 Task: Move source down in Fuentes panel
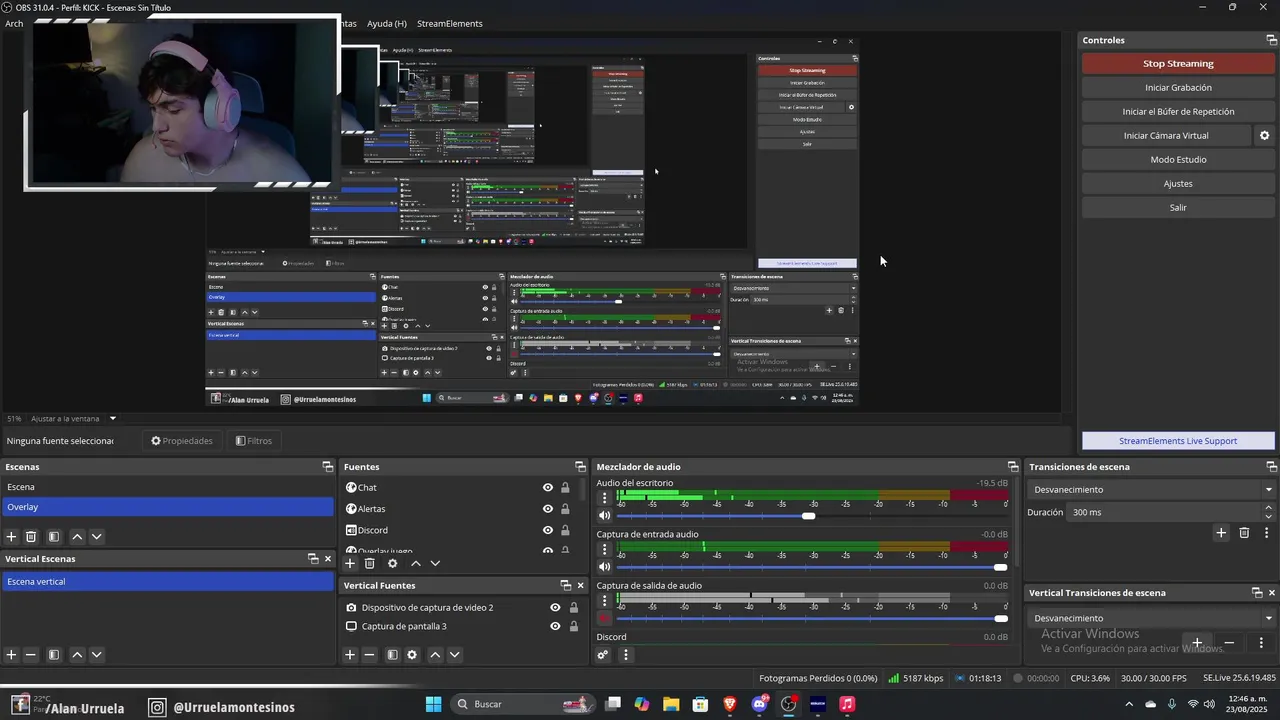click(x=435, y=564)
